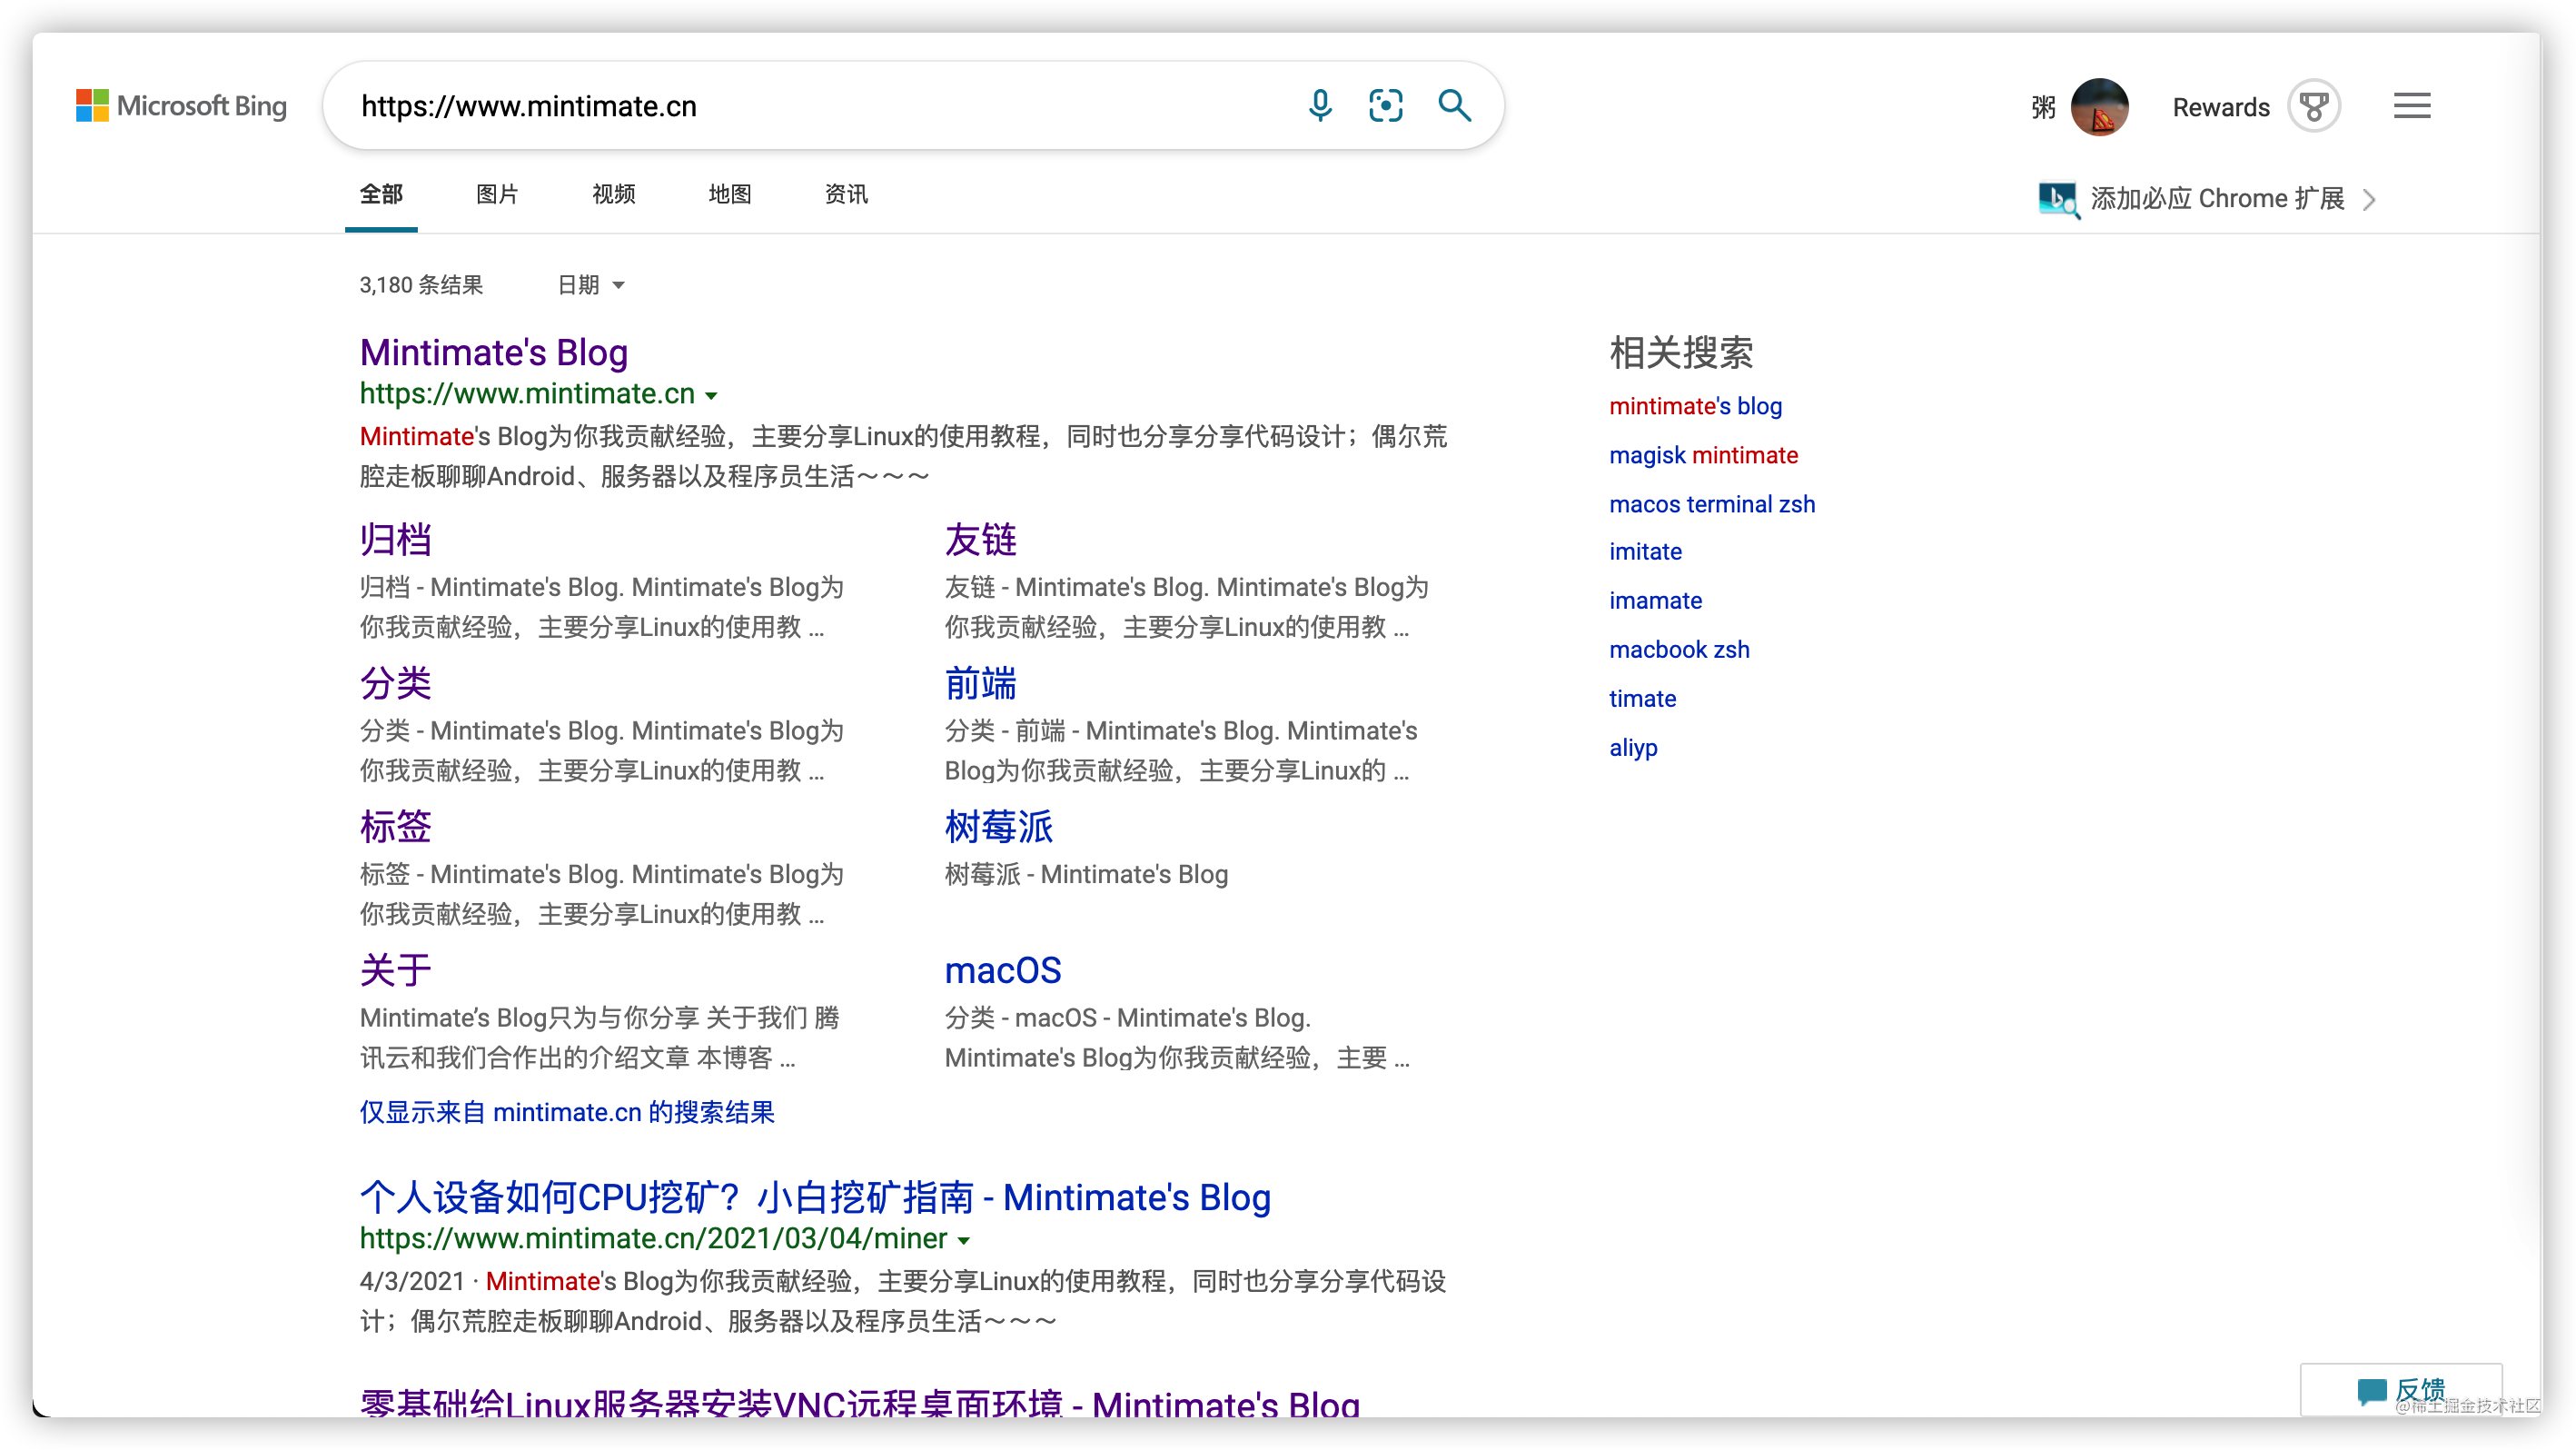The height and width of the screenshot is (1450, 2576).
Task: Open the 前端 sitelink
Action: [x=981, y=684]
